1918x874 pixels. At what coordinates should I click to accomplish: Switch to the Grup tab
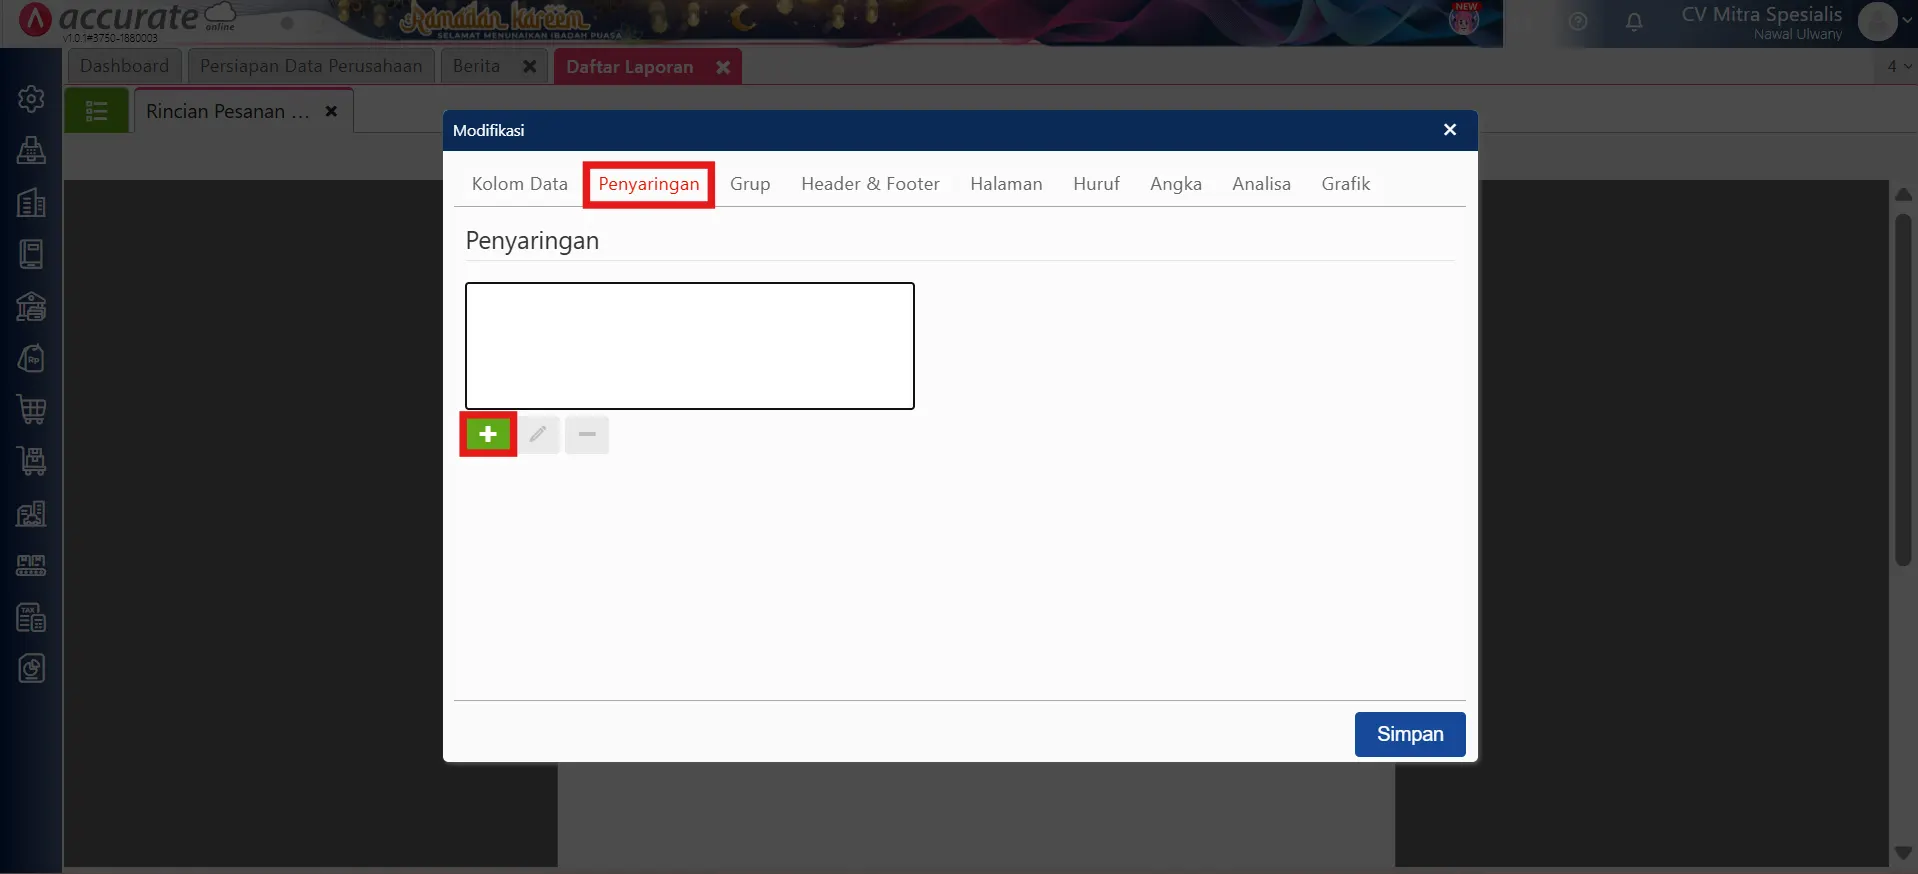[750, 184]
